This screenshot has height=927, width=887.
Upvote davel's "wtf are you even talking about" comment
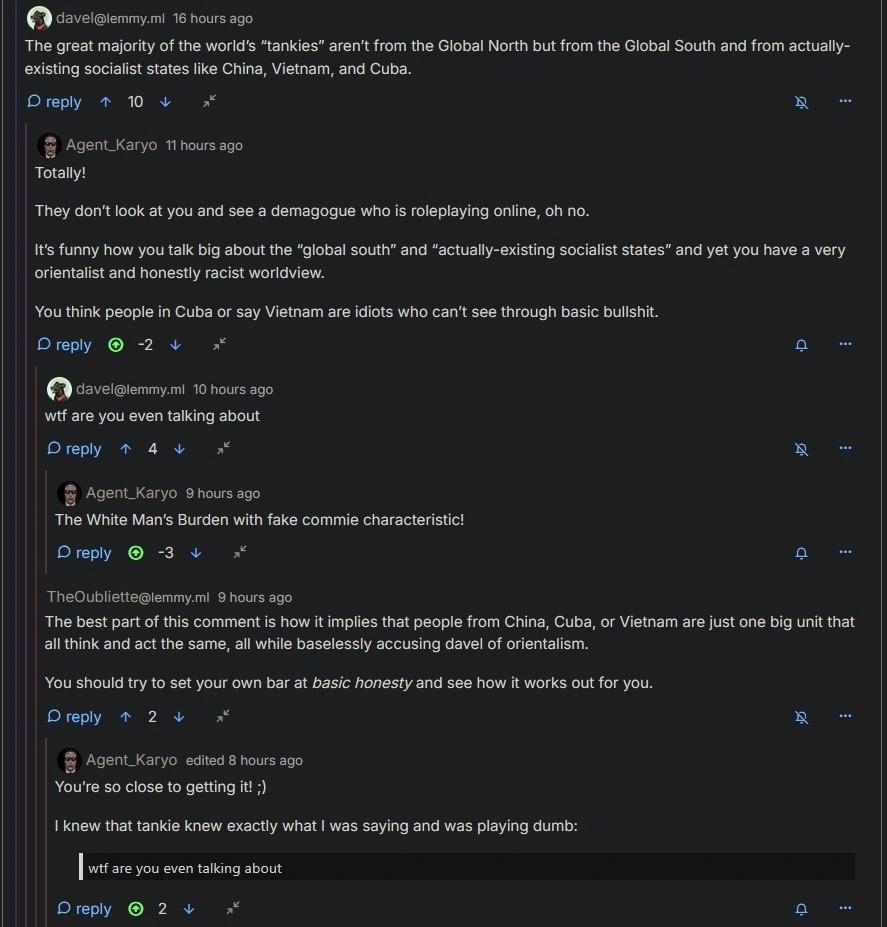coord(125,449)
